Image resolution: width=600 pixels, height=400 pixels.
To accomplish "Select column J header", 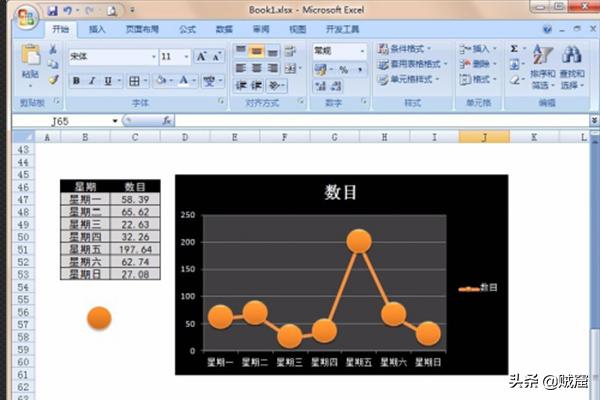I will click(484, 137).
